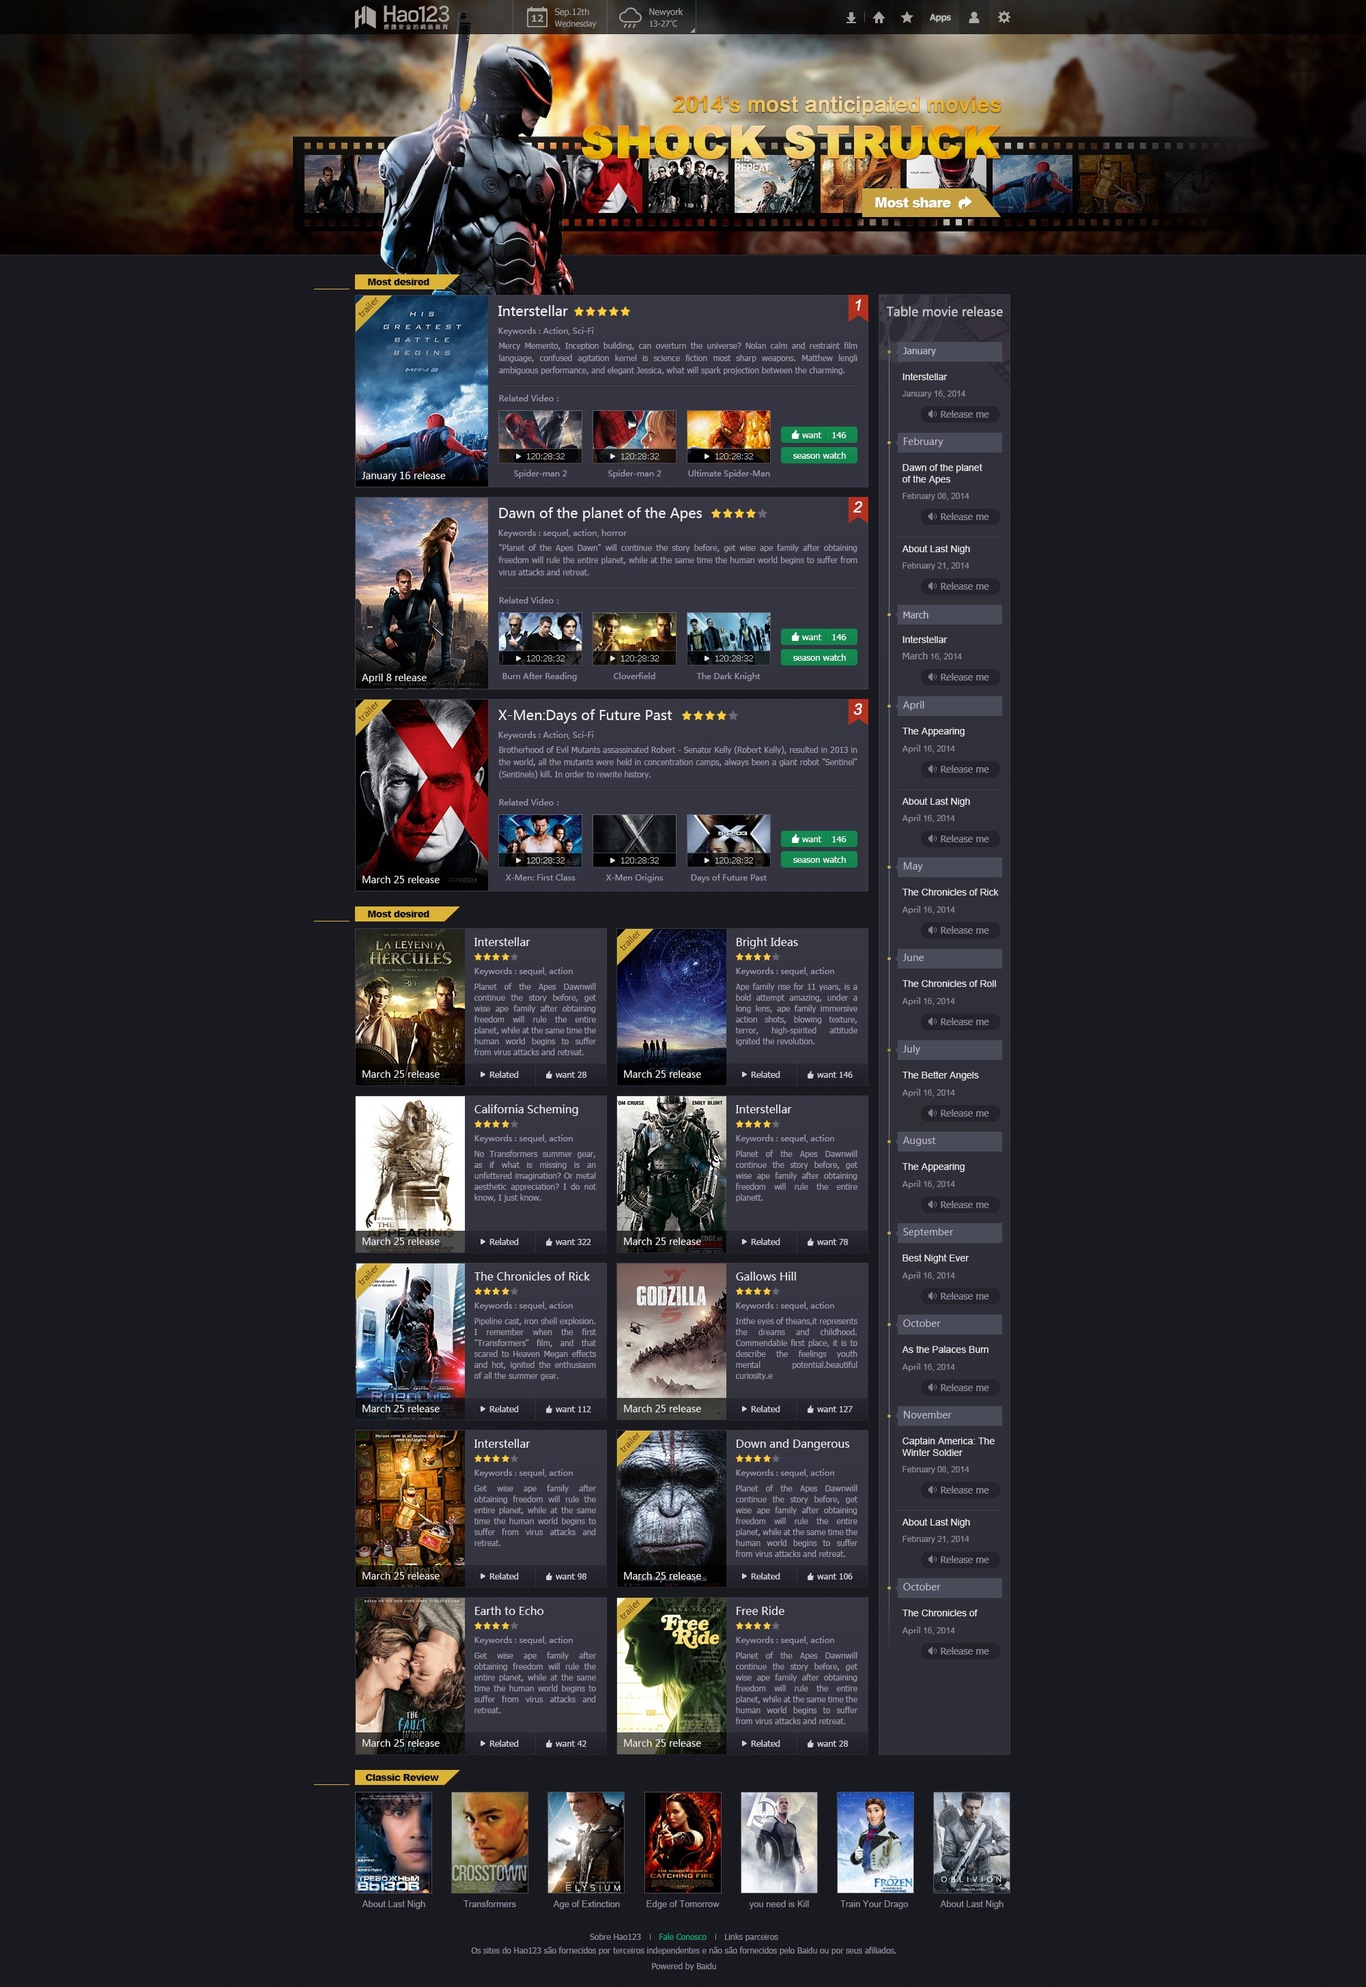This screenshot has width=1366, height=1987.
Task: Open the X-Men:Days of Future Past title
Action: pos(585,715)
